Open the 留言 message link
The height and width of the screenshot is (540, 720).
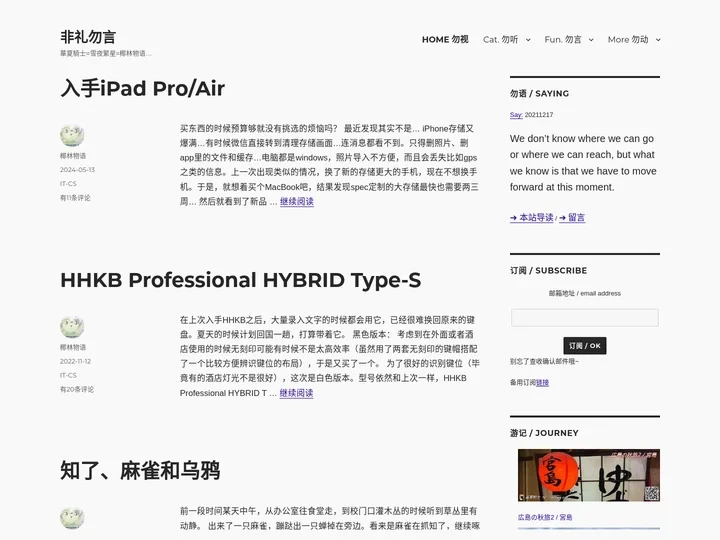(572, 218)
